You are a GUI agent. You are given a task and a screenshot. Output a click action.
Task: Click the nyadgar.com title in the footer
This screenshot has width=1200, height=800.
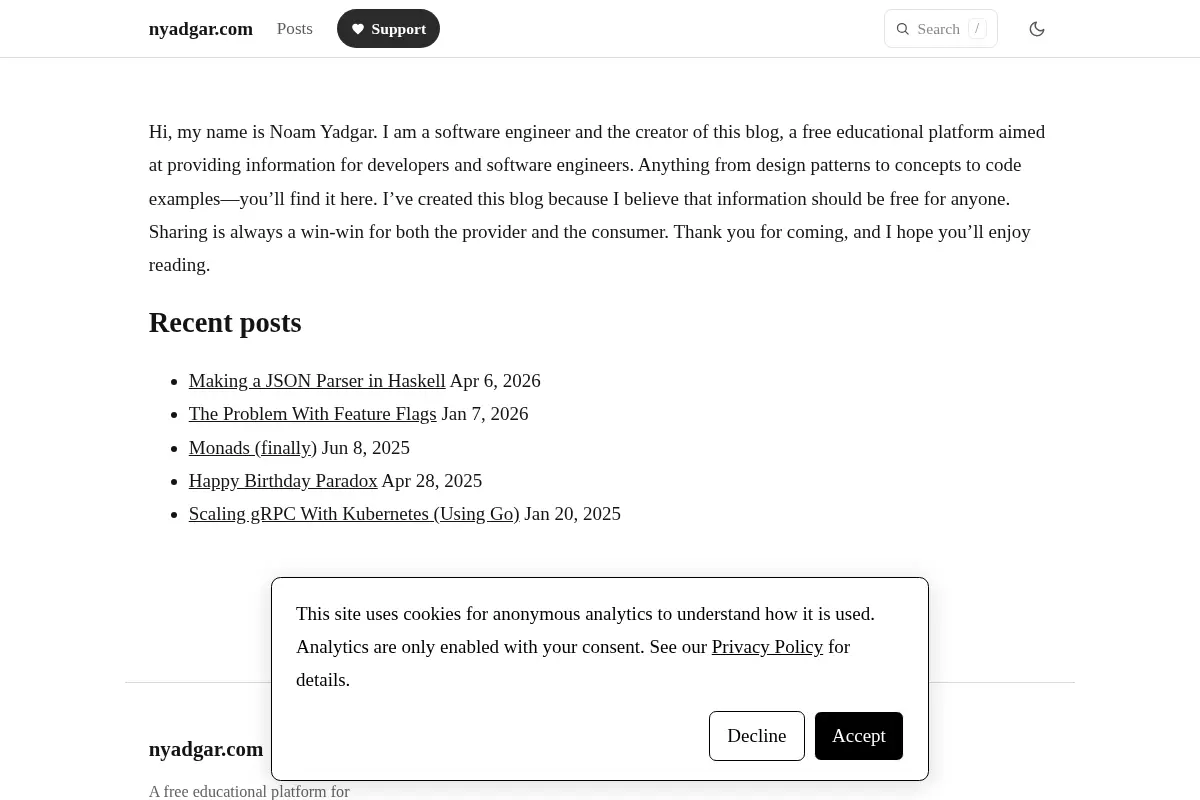[x=206, y=749]
